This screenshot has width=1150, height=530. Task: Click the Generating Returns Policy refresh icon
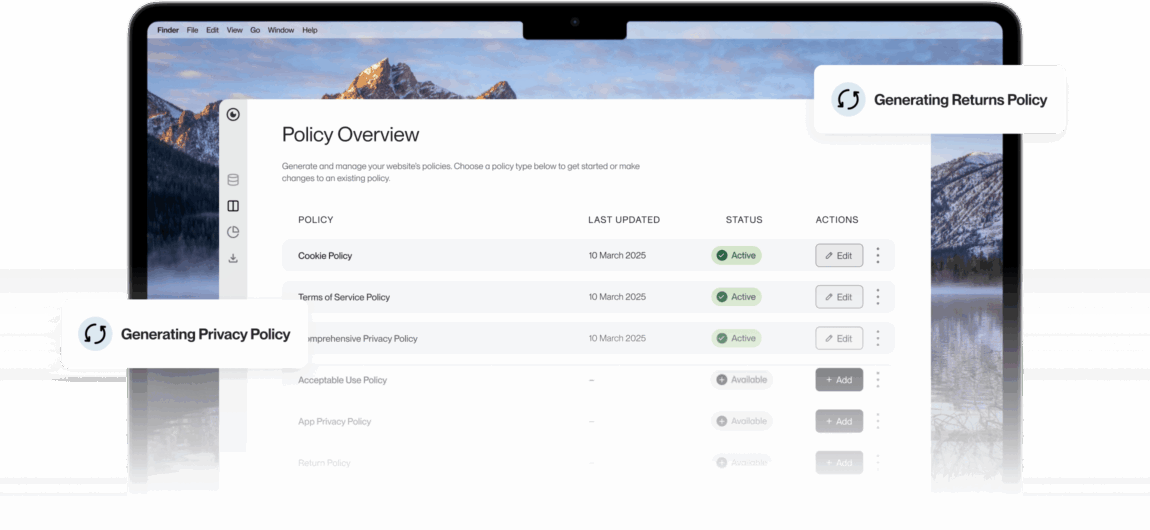(x=849, y=99)
